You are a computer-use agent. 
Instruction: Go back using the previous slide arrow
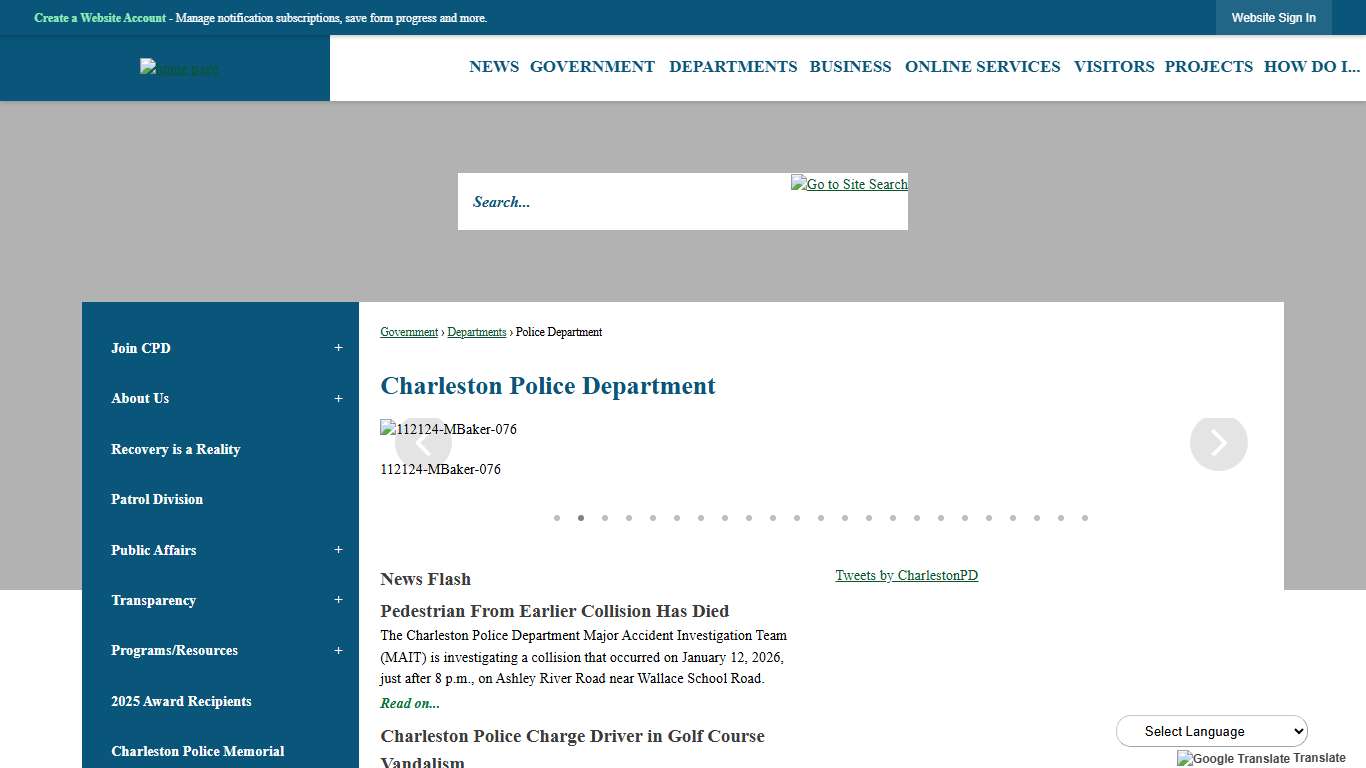(423, 442)
